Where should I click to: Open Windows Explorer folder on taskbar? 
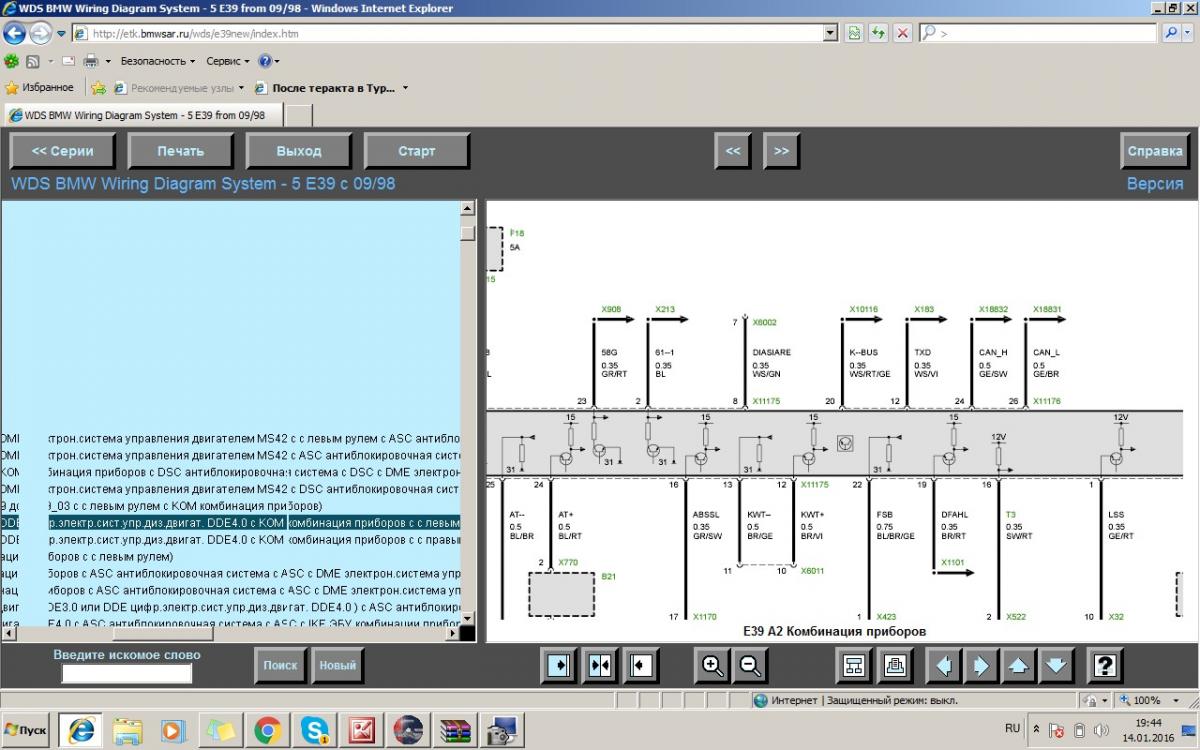pos(127,731)
